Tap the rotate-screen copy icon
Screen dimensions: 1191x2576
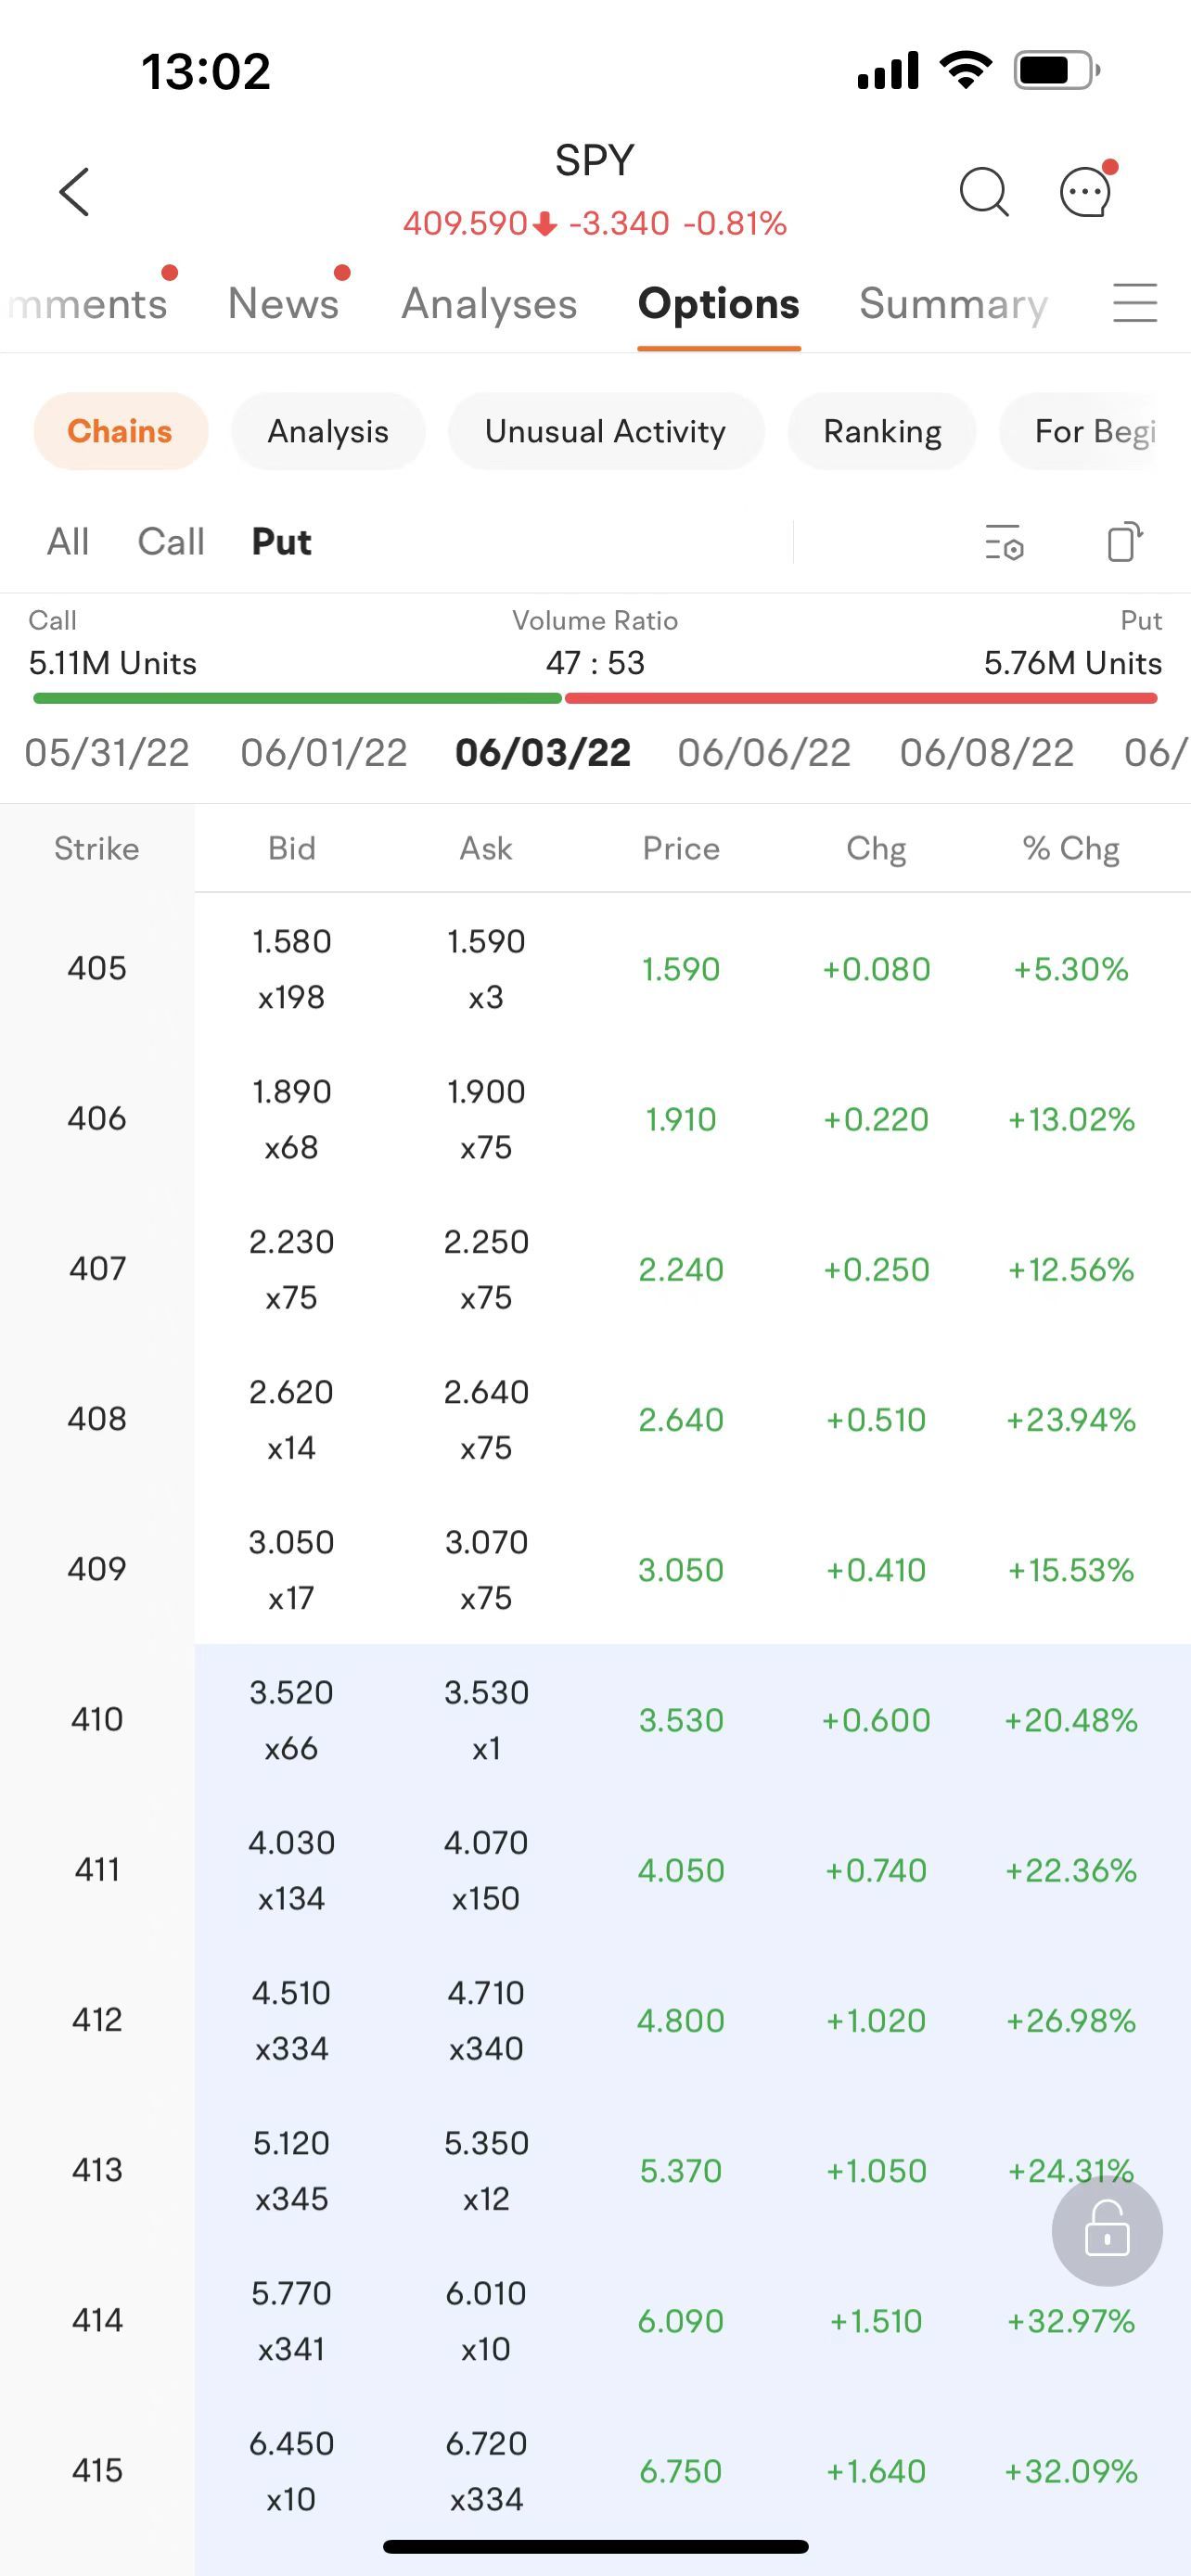[x=1124, y=542]
